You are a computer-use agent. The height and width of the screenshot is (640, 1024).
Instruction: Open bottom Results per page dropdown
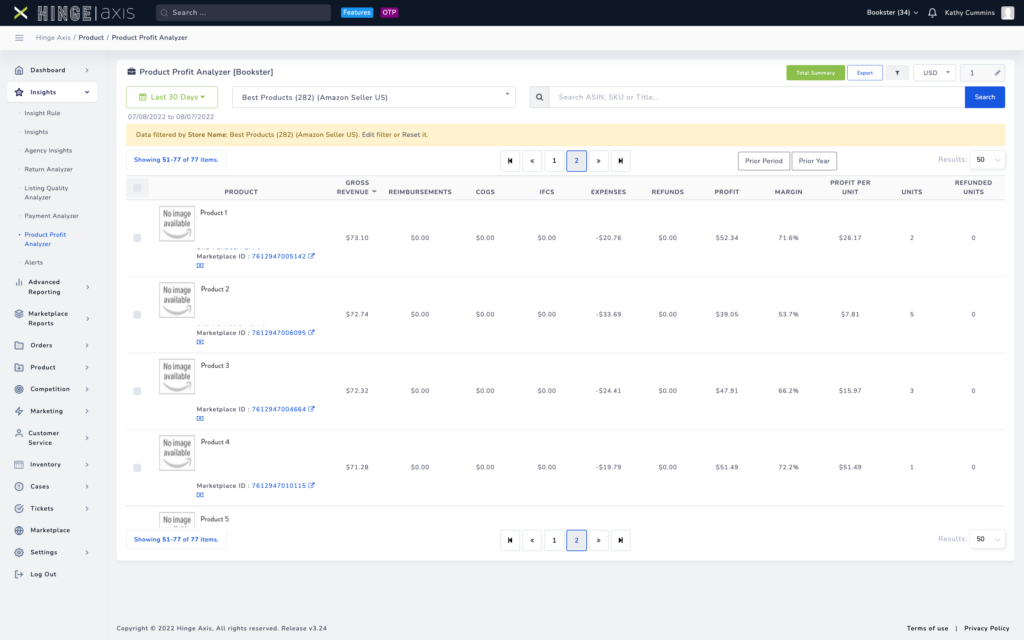click(x=987, y=539)
